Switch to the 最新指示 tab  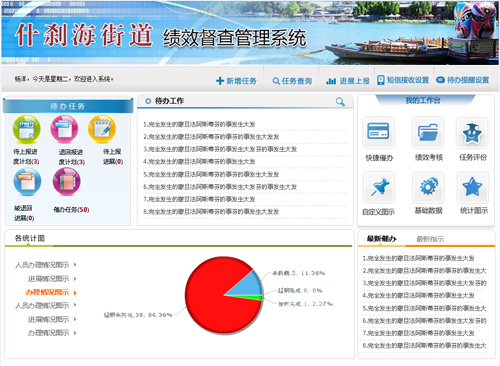point(430,239)
